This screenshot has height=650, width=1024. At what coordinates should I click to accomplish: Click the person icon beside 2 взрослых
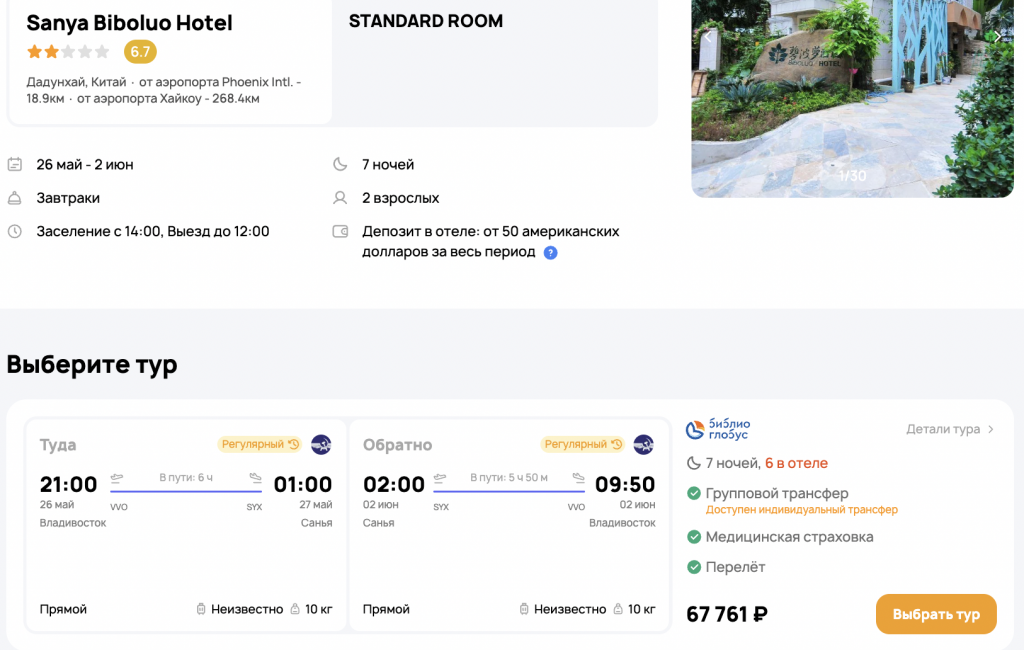point(340,198)
